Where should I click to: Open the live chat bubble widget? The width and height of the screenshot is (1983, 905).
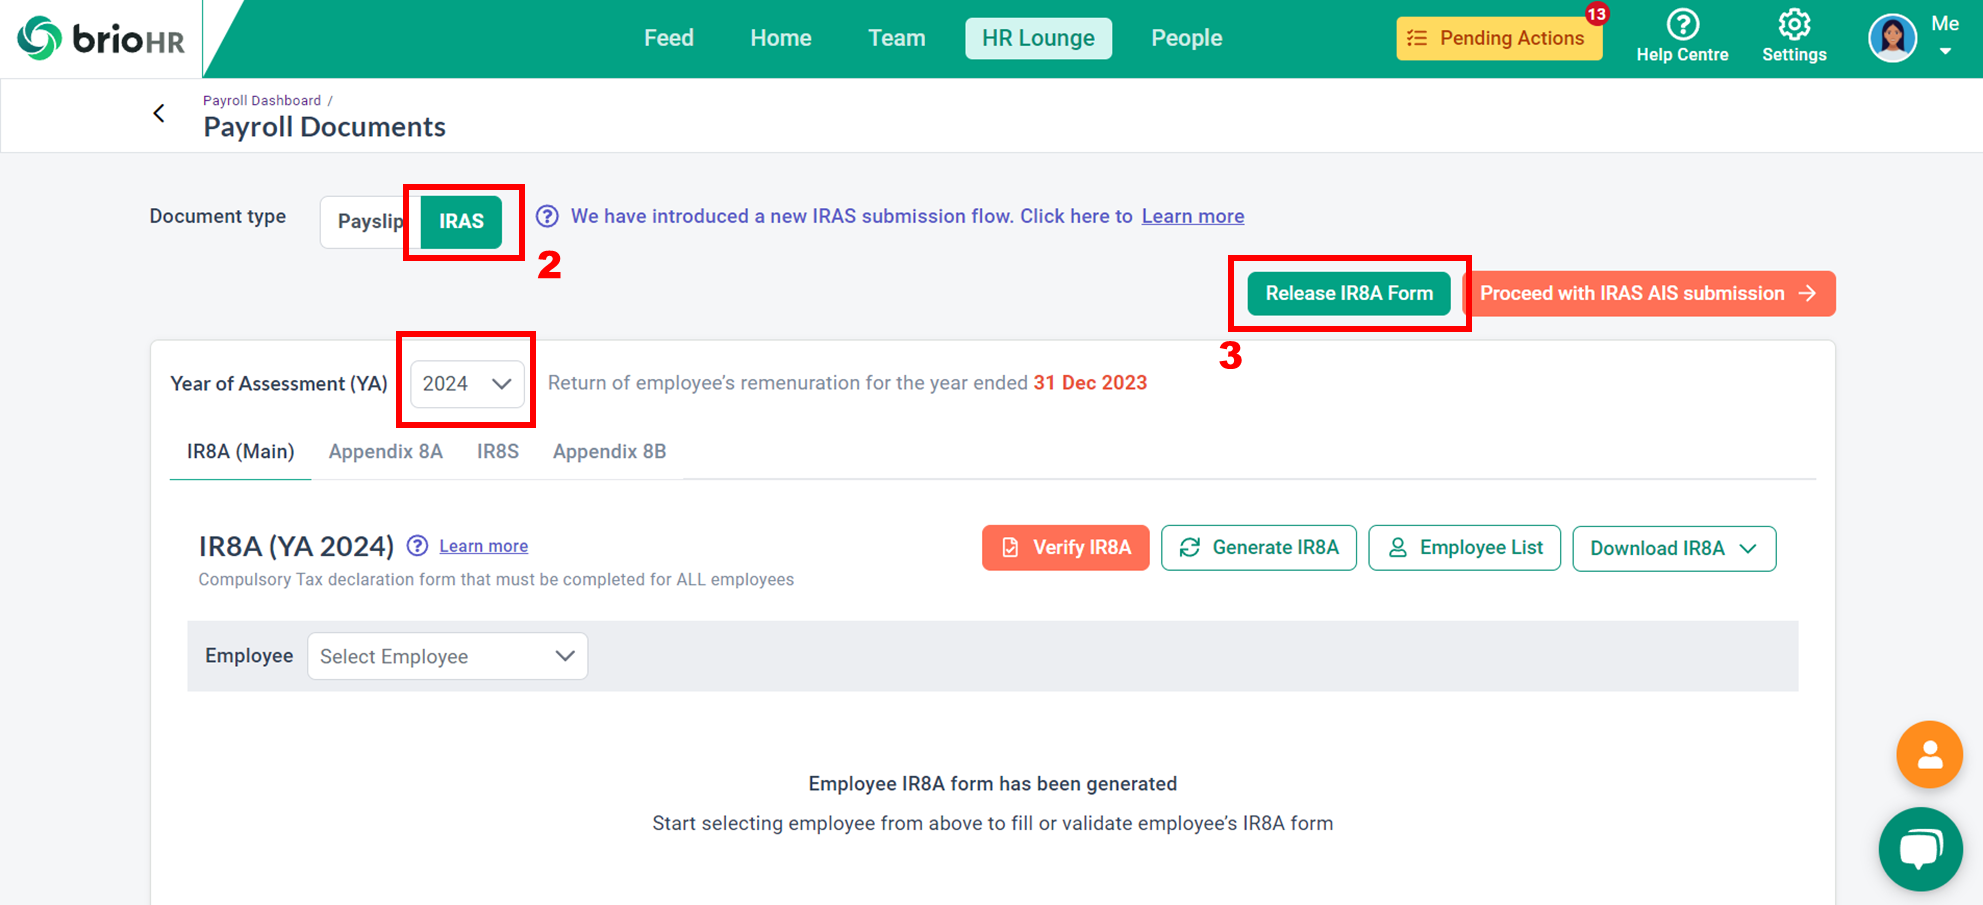coord(1920,849)
